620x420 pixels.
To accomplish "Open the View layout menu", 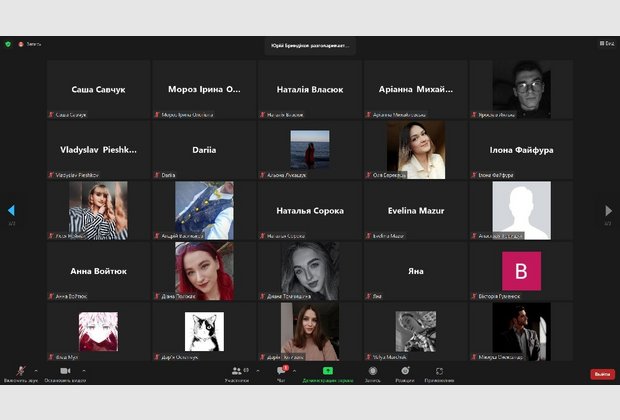I will point(606,44).
